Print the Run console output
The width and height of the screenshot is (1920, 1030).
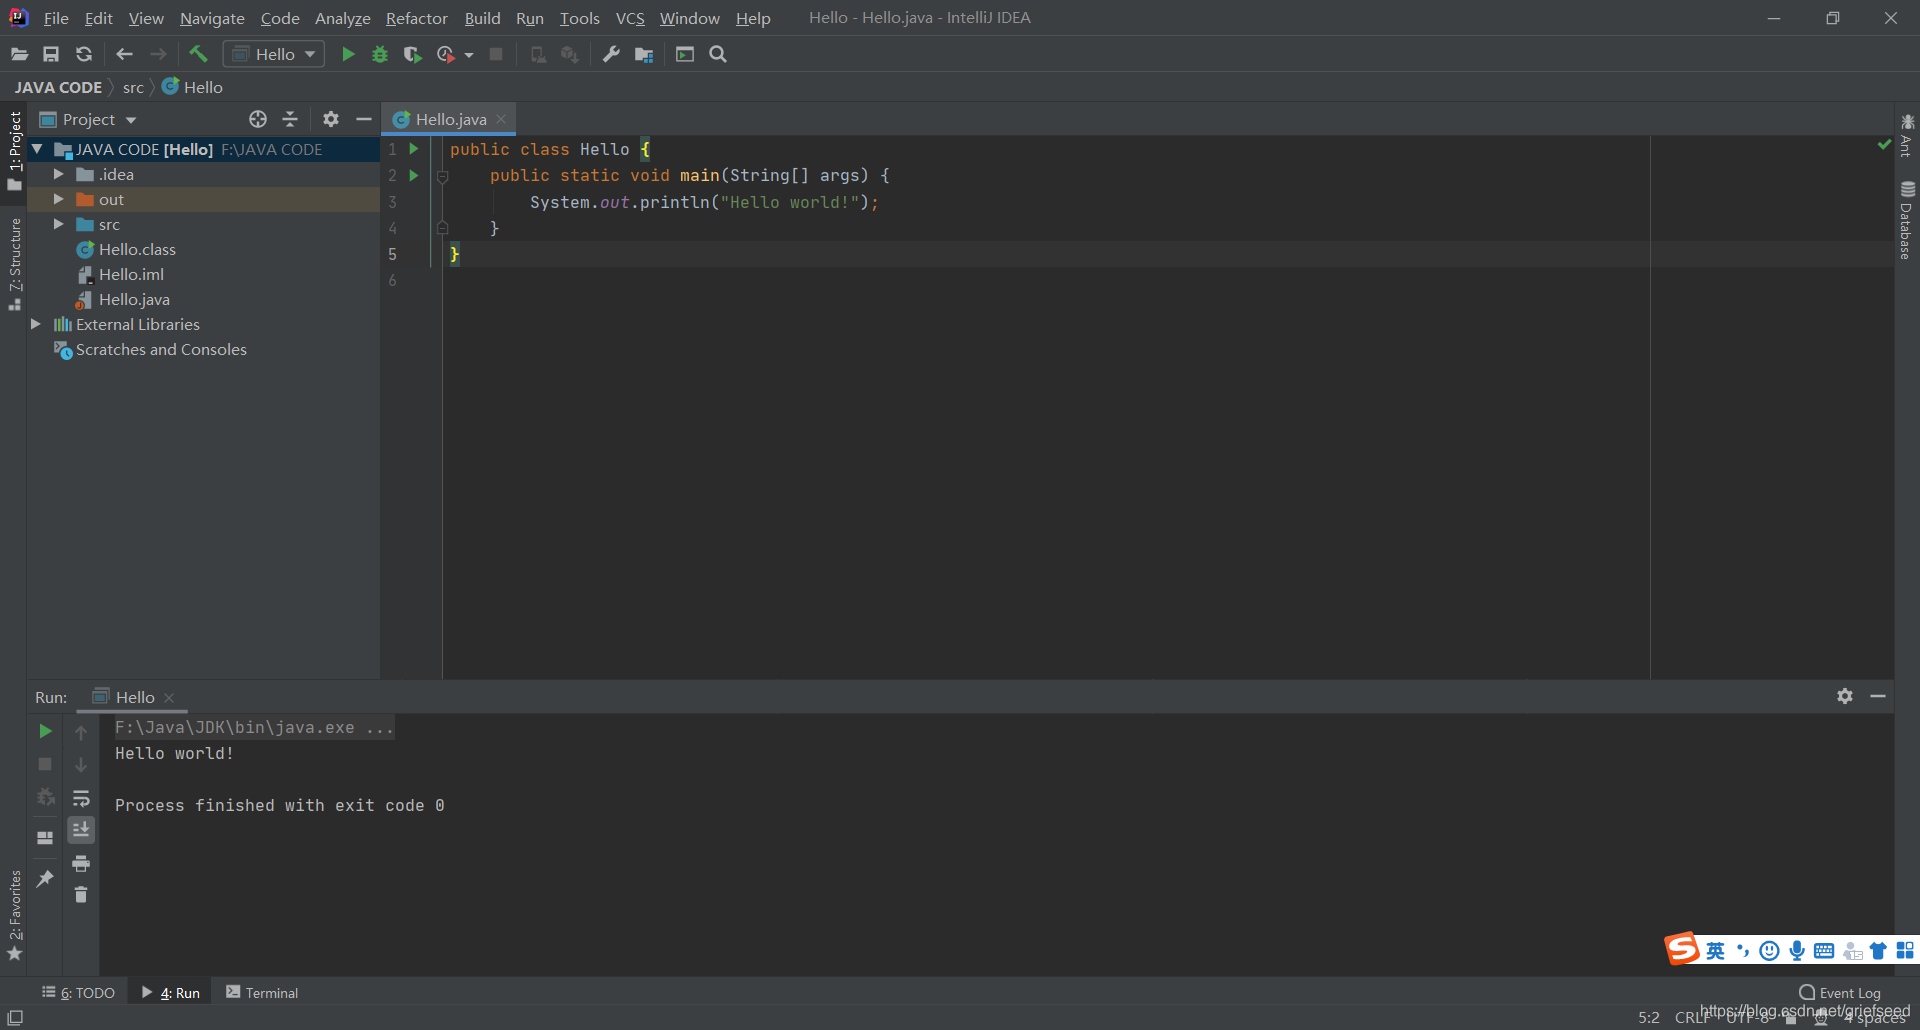tap(81, 863)
